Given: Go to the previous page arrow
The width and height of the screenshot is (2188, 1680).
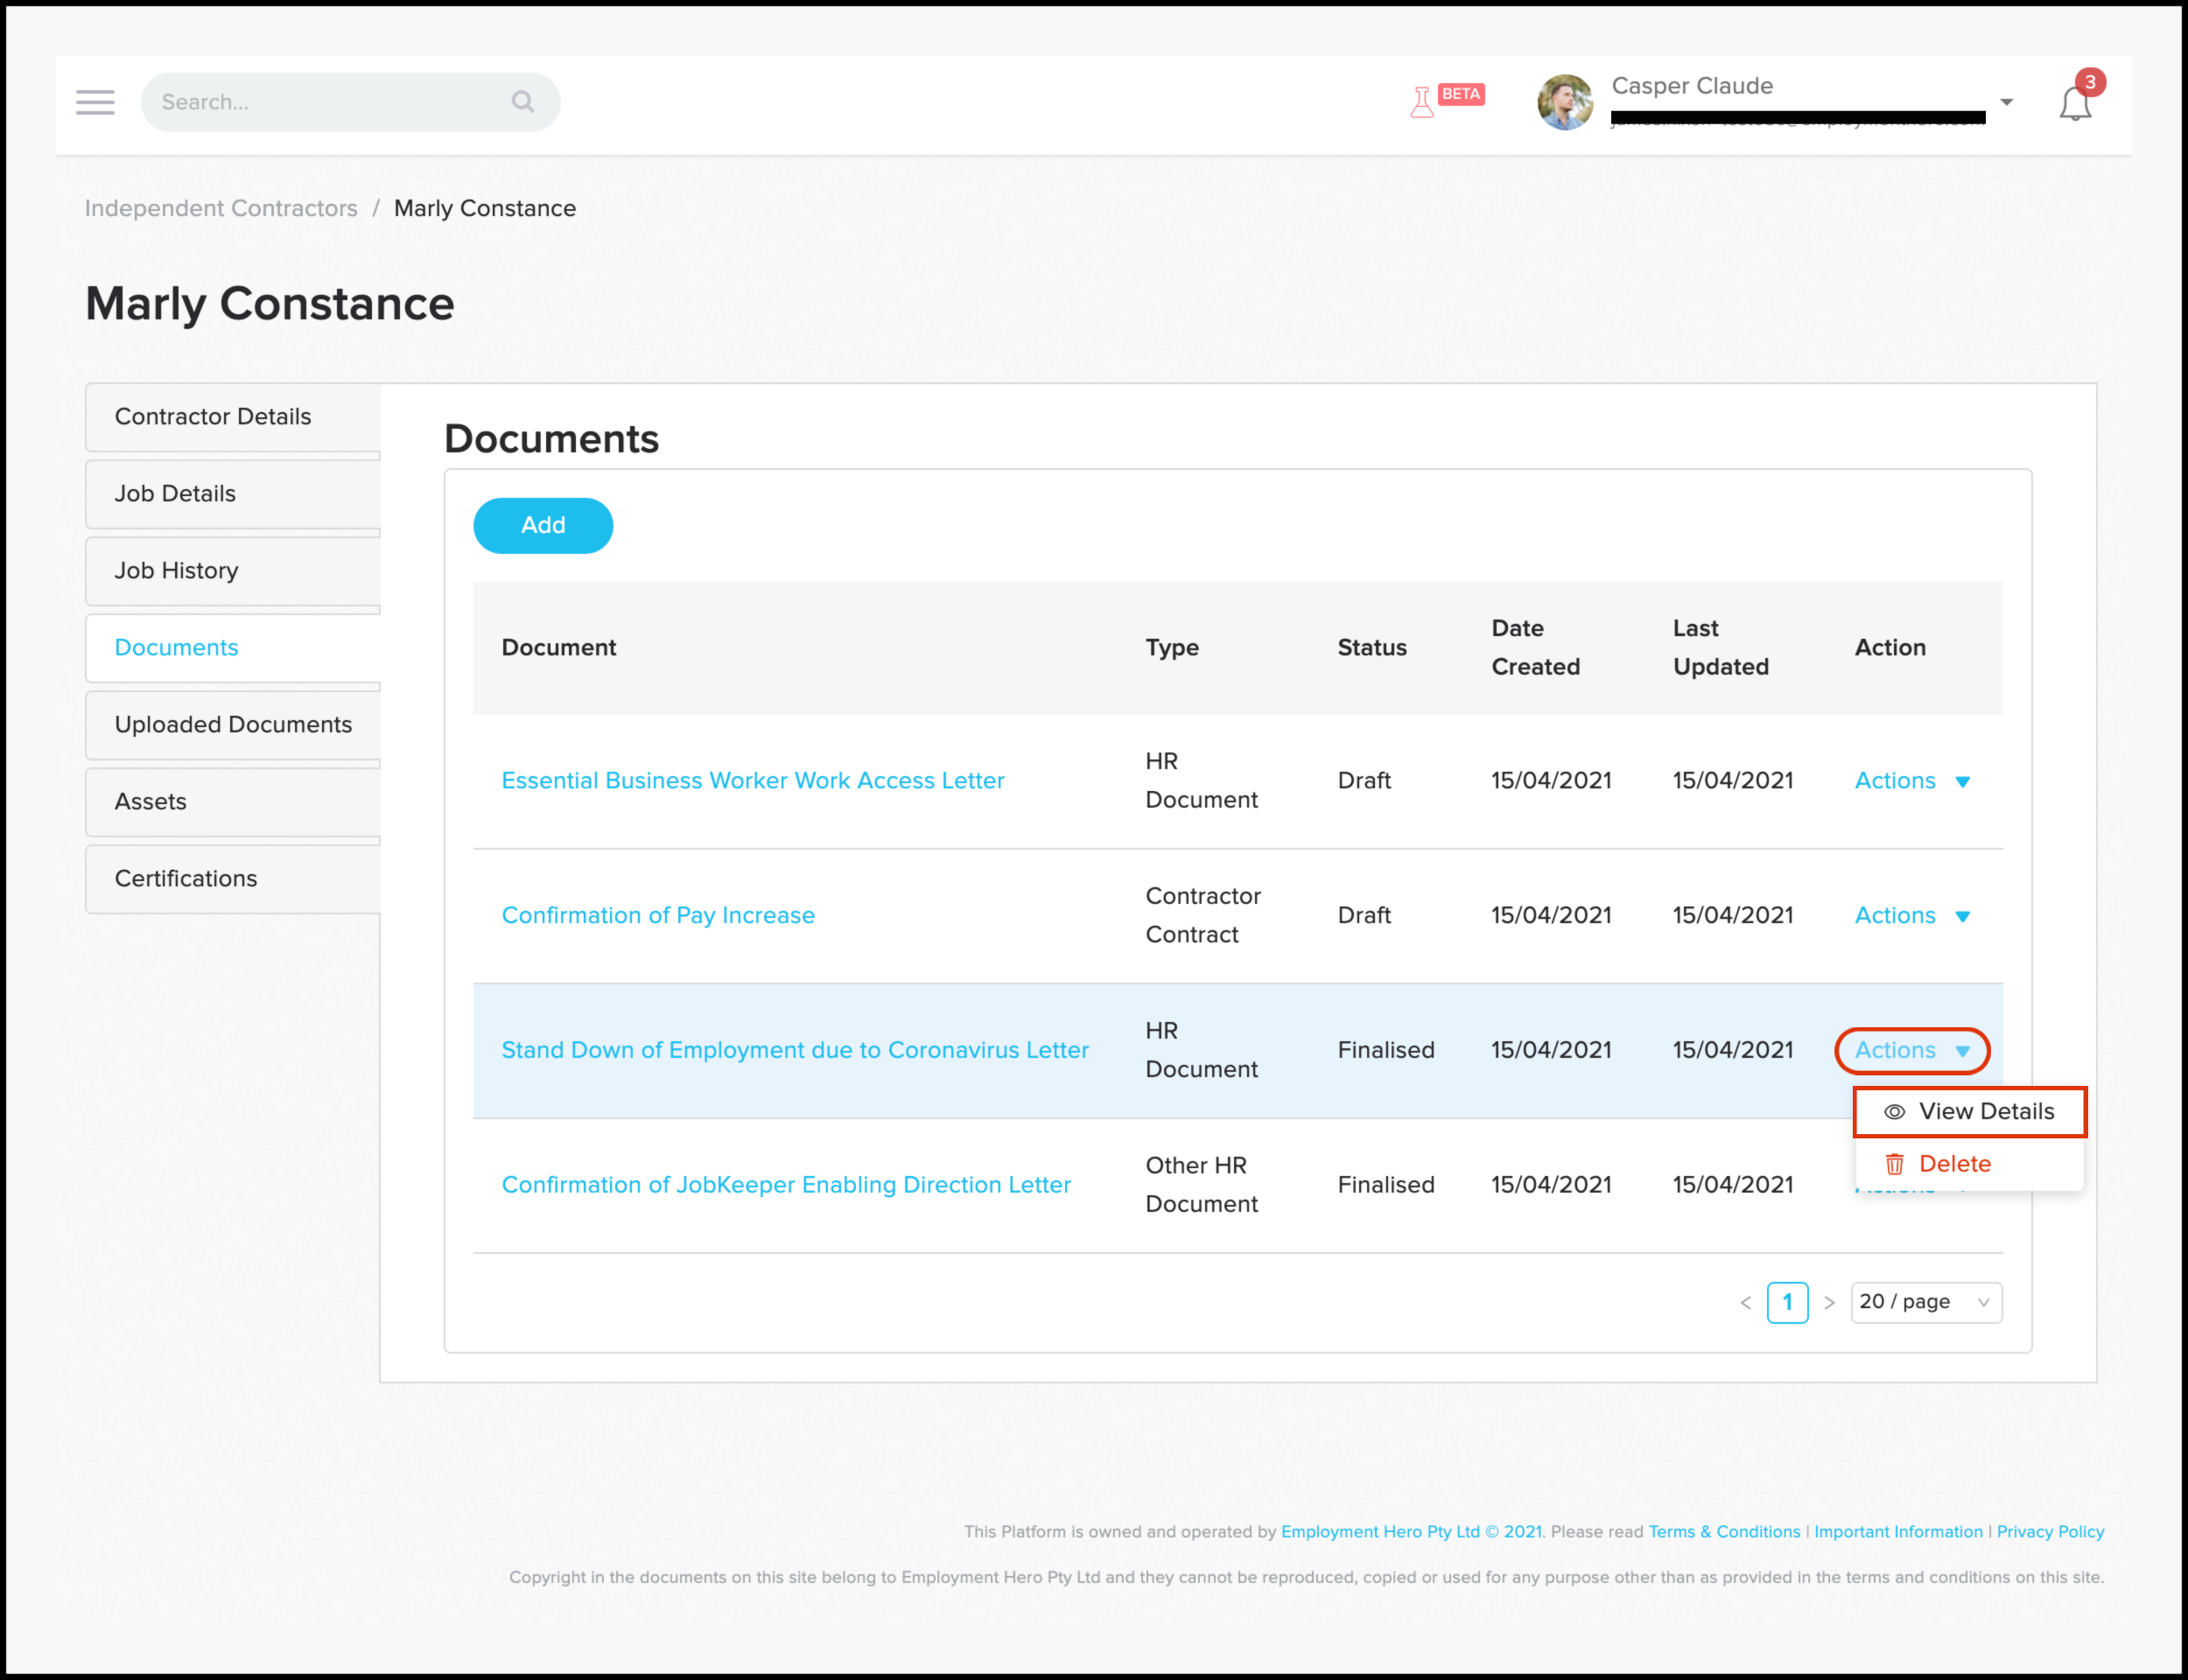Looking at the screenshot, I should tap(1746, 1302).
